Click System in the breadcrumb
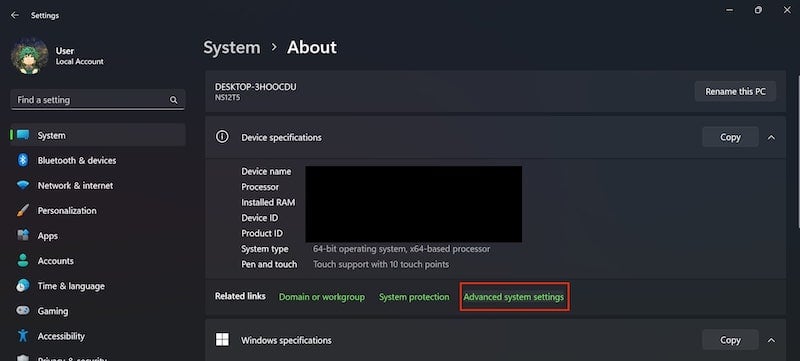This screenshot has width=800, height=361. click(x=232, y=47)
